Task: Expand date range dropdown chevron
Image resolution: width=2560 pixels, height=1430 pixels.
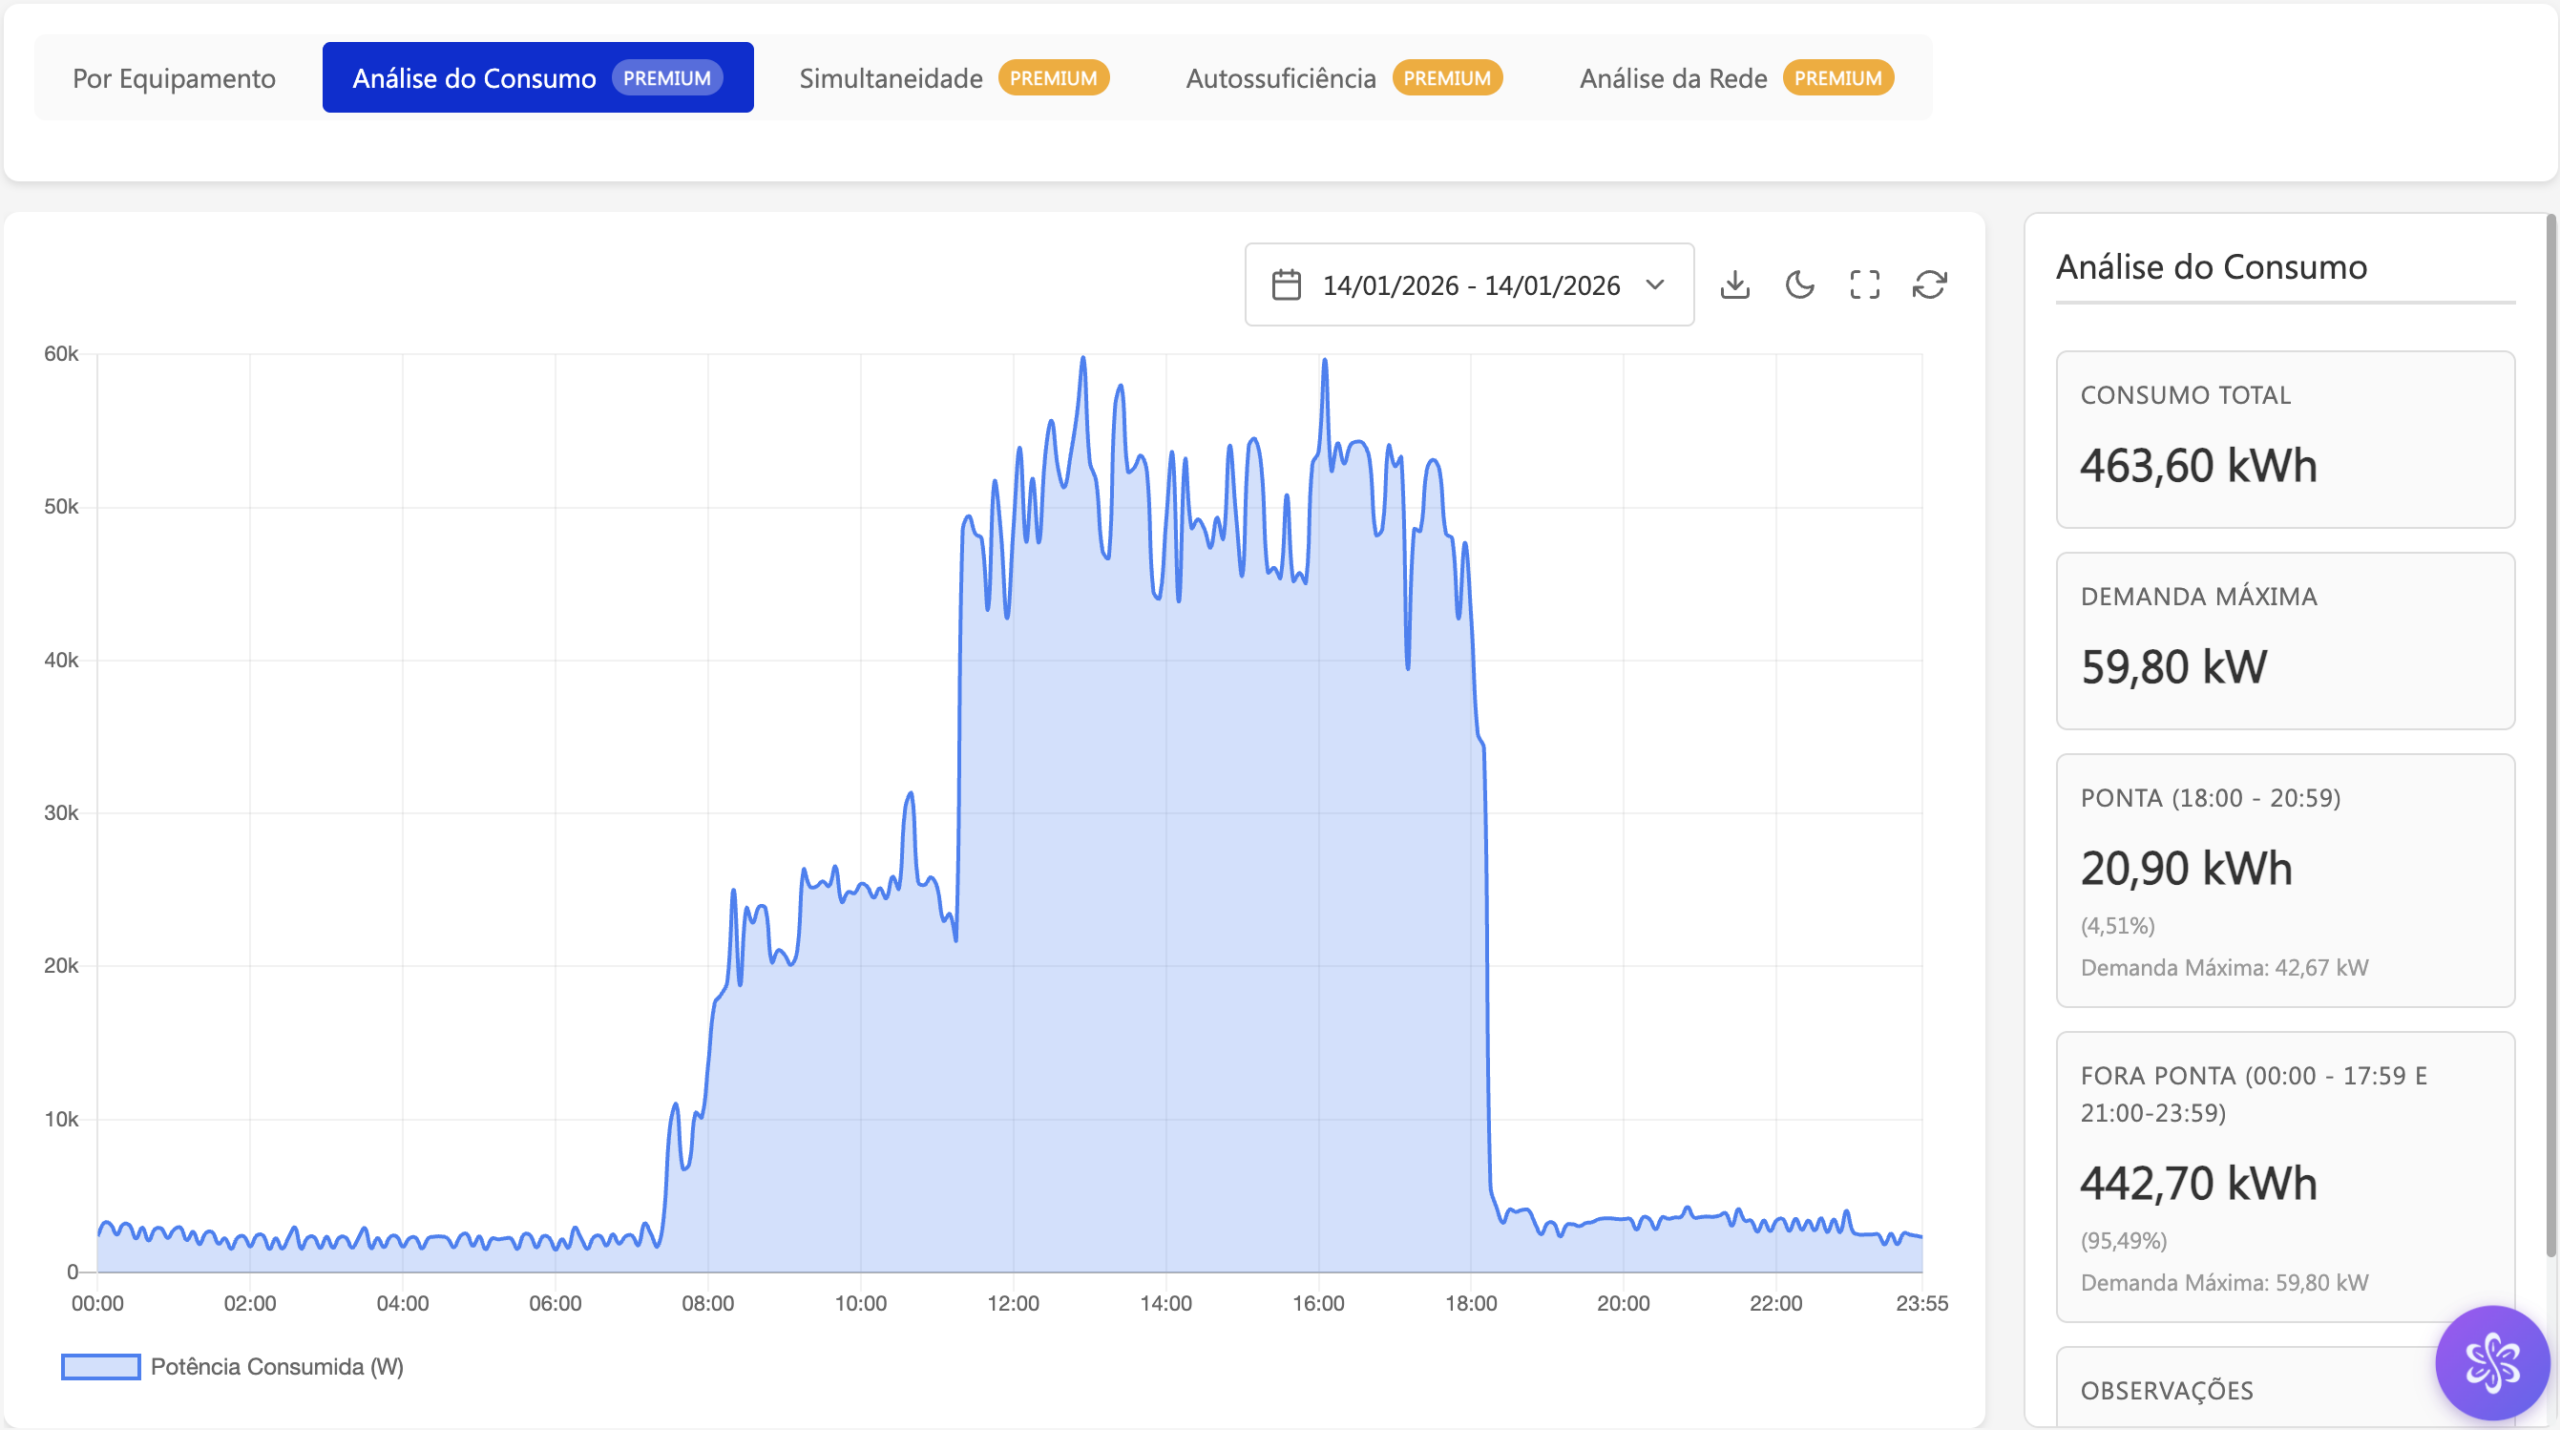Action: (1656, 285)
